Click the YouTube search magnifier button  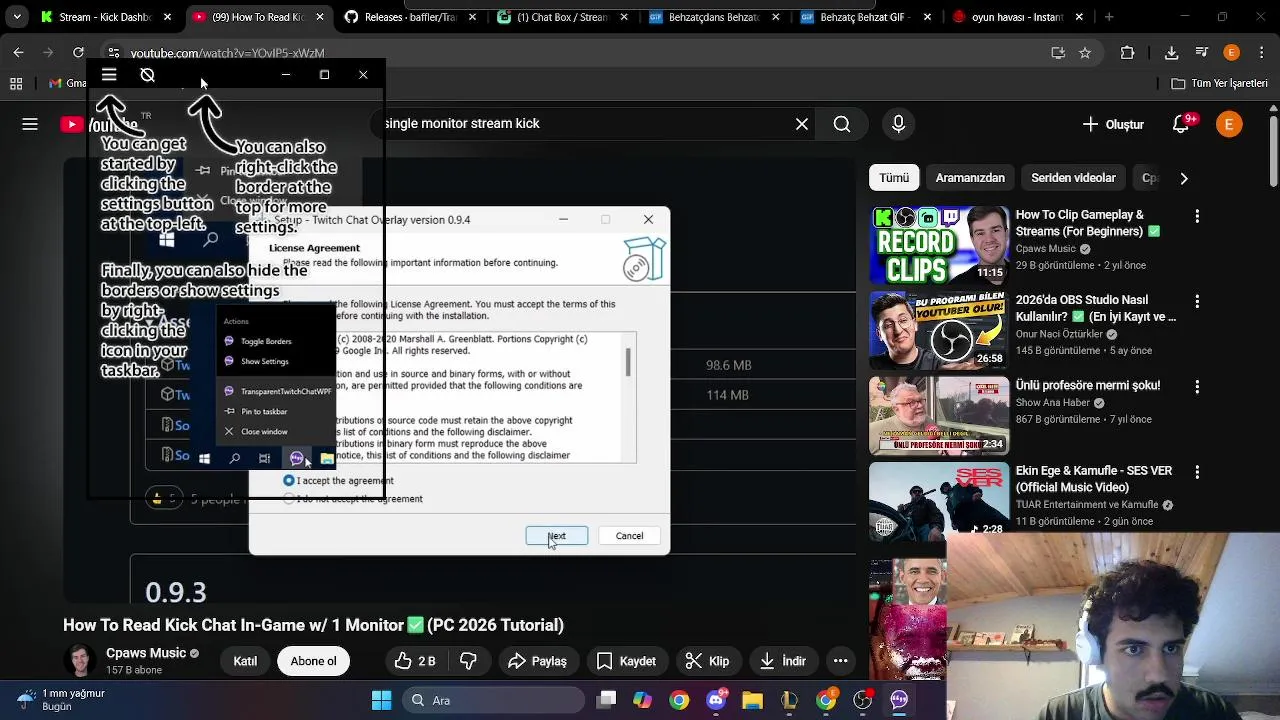tap(842, 124)
